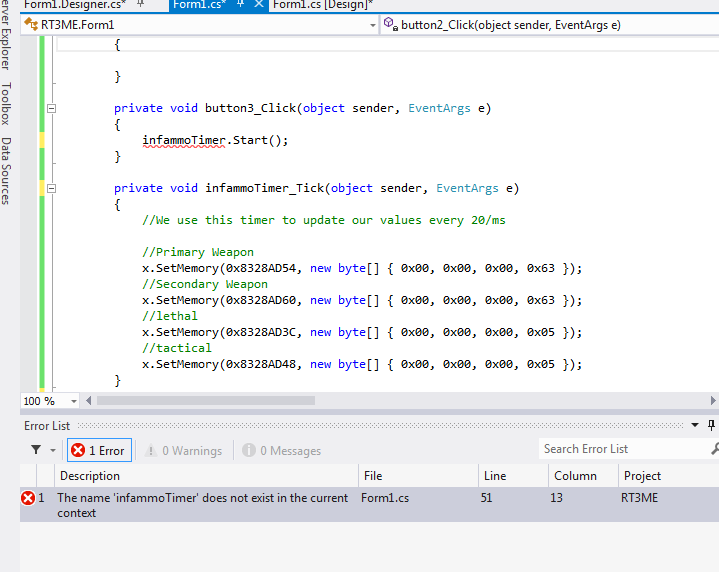The height and width of the screenshot is (572, 719).
Task: Toggle the 0 Warnings filter
Action: click(x=181, y=451)
